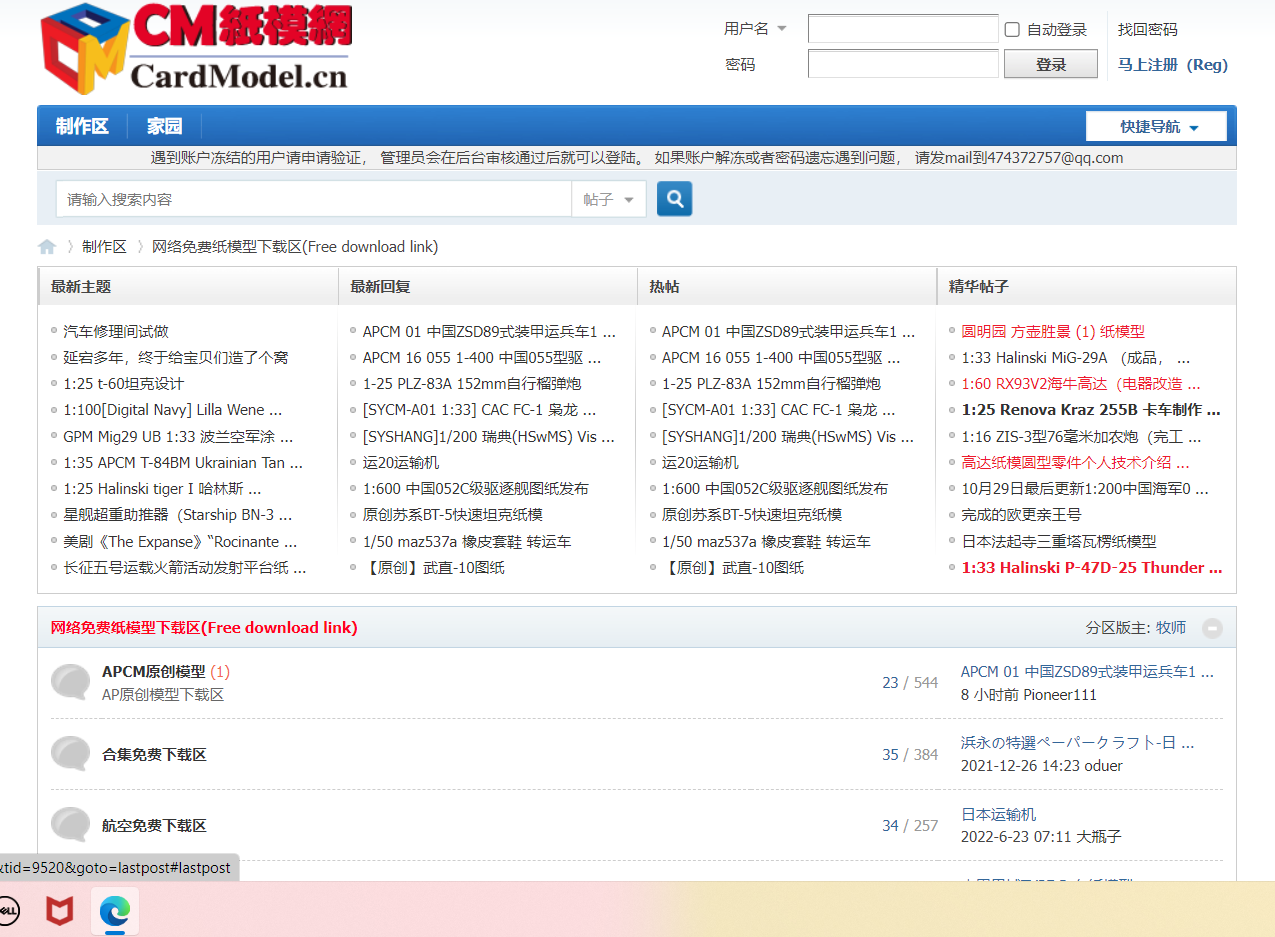The image size is (1275, 937).
Task: Open the 合集免费下载区 forum
Action: (154, 754)
